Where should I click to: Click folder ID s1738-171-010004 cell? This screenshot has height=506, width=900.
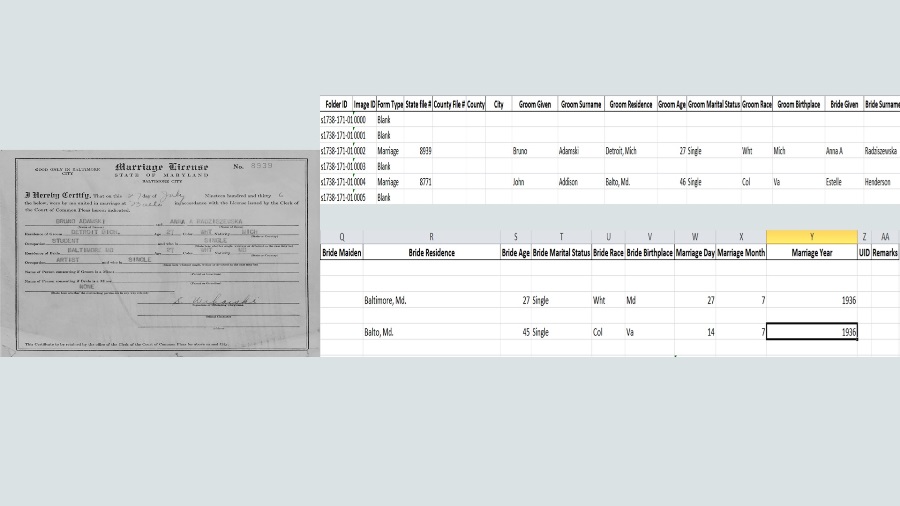tap(342, 183)
